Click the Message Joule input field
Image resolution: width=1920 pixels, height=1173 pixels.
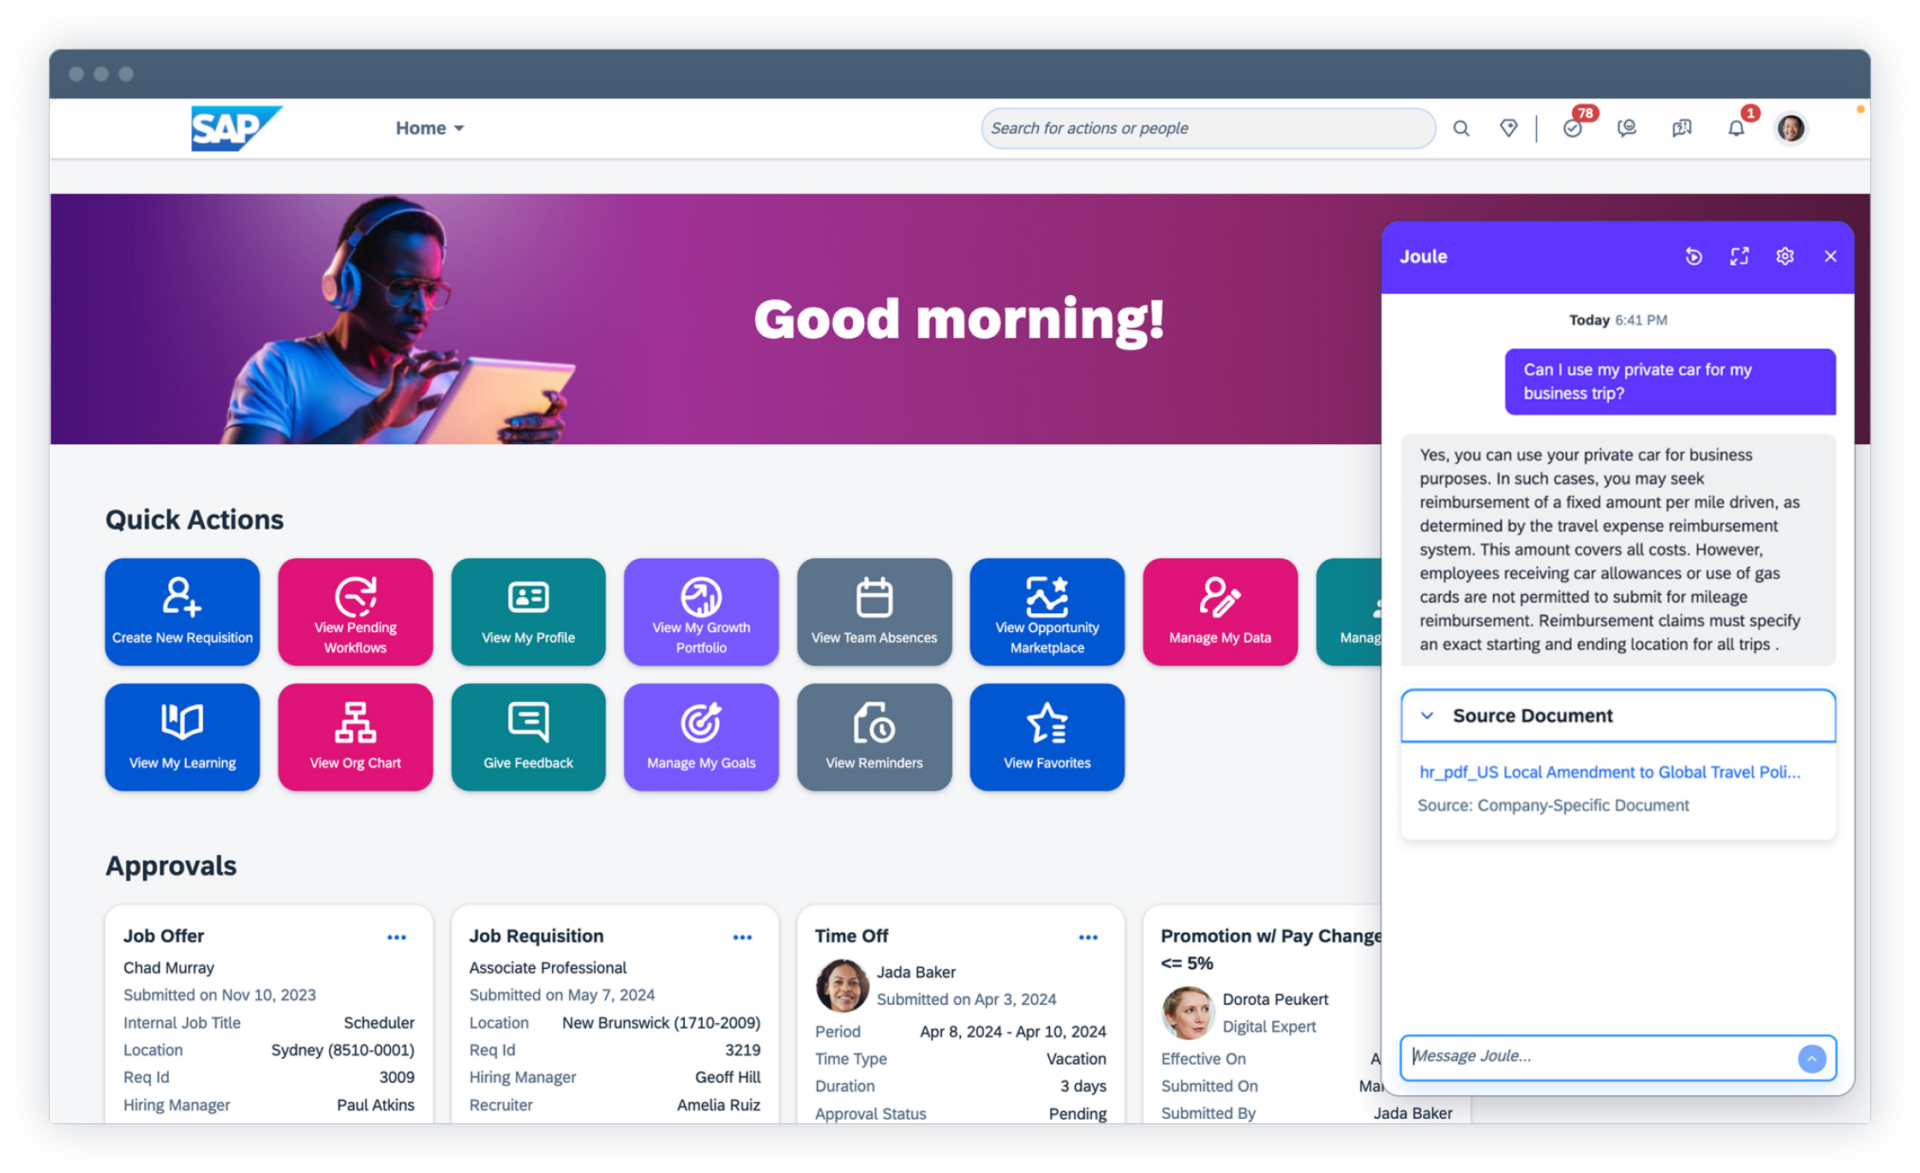pos(1600,1057)
